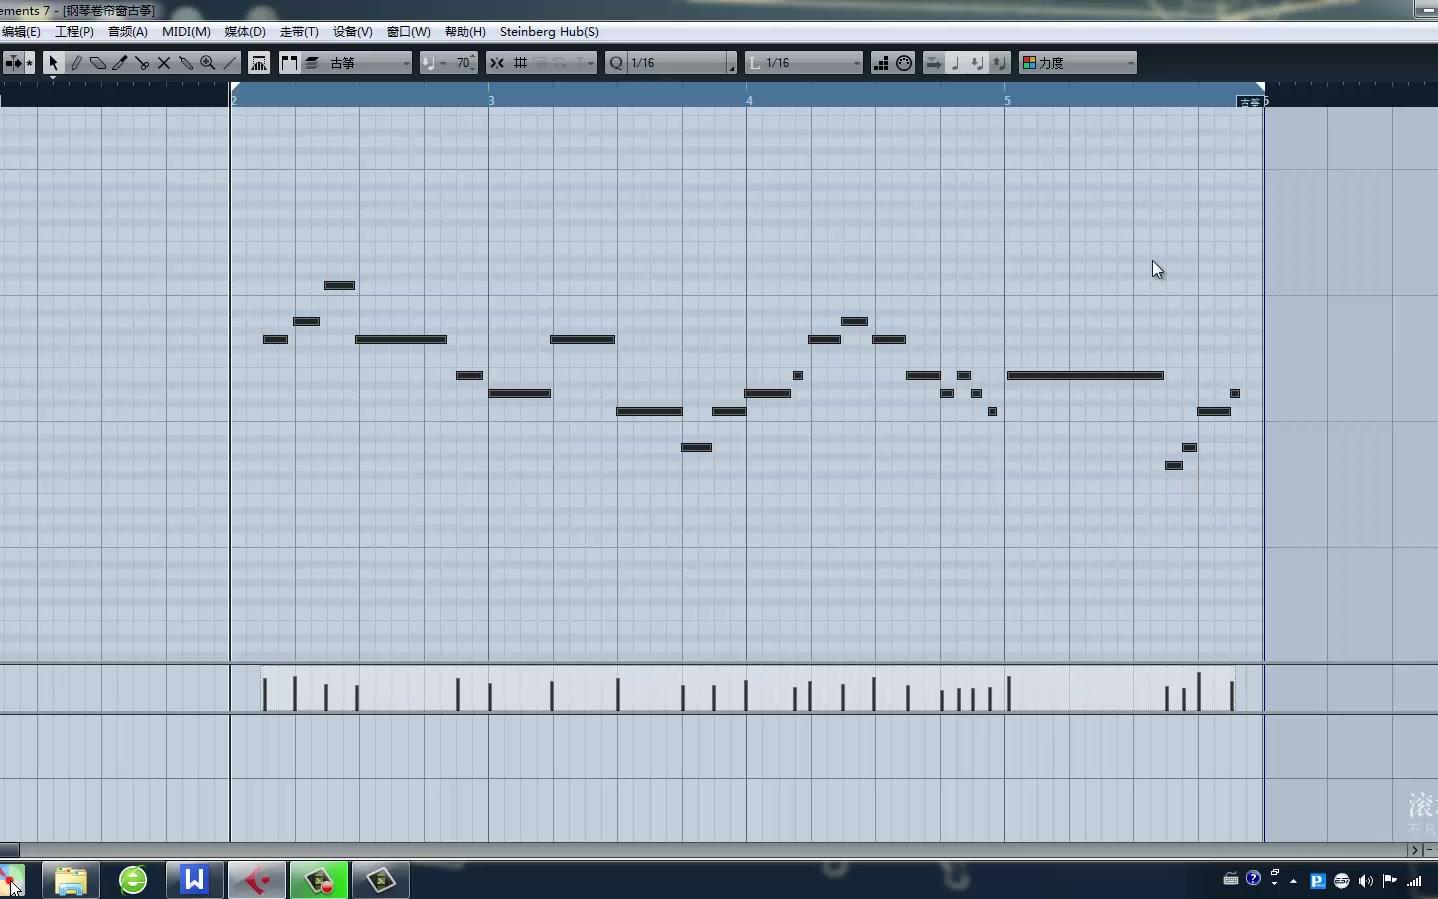Select the Split scissors tool
Screen dimensions: 1438x899
pyautogui.click(x=142, y=63)
